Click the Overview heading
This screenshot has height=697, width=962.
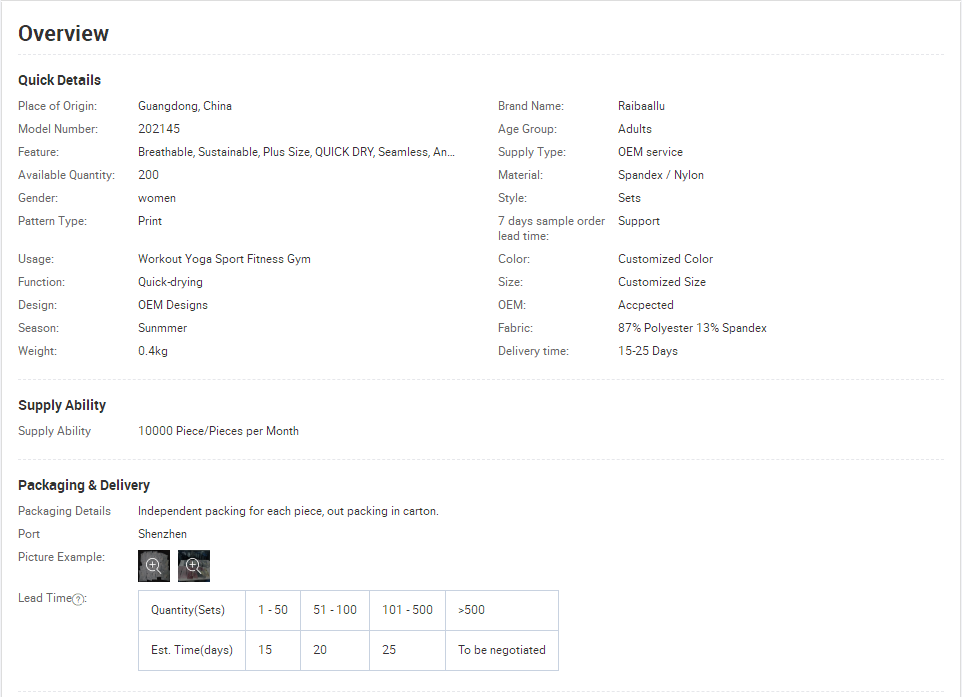(x=63, y=34)
